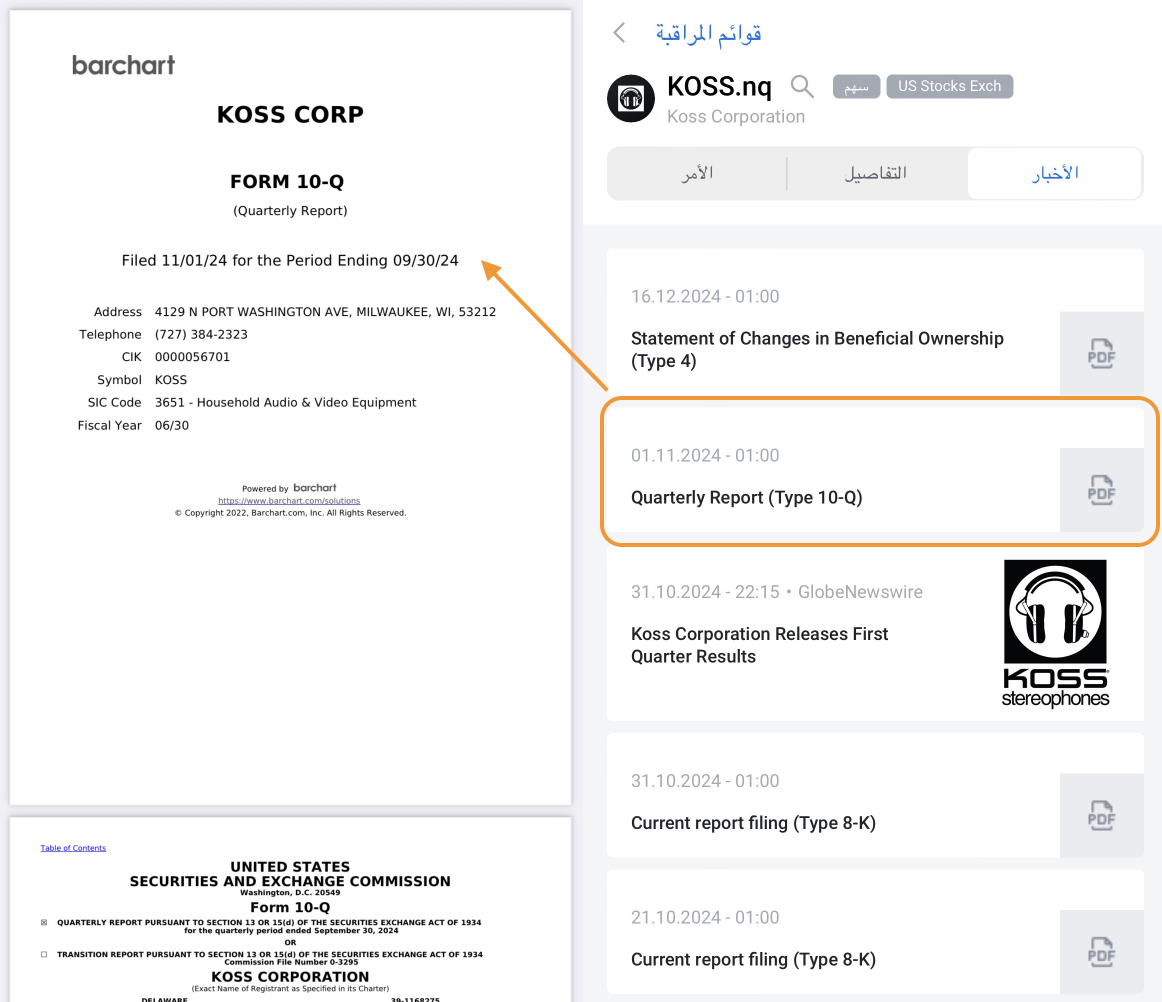The width and height of the screenshot is (1162, 1002).
Task: Open PDF icon for 21.10.2024 Current report filing
Action: click(1101, 952)
